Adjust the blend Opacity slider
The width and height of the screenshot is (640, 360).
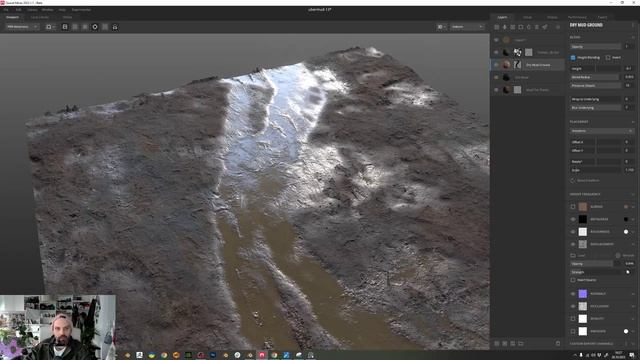[596, 47]
